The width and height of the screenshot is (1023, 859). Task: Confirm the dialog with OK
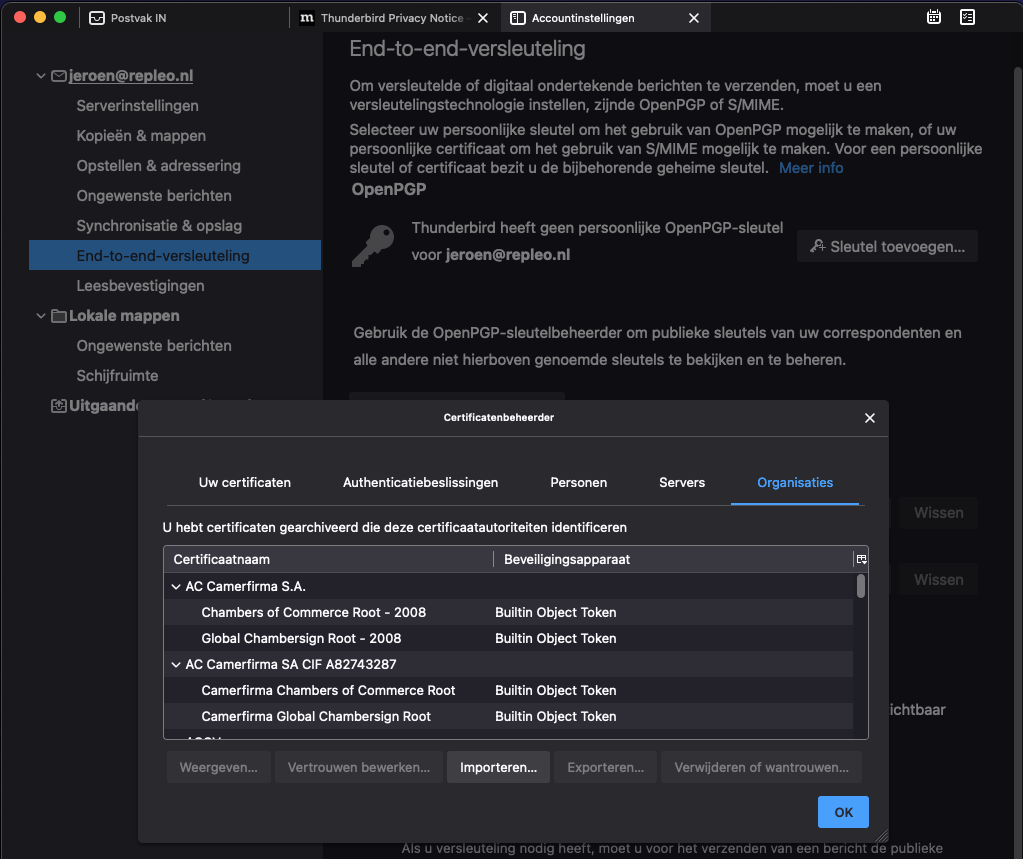point(843,812)
